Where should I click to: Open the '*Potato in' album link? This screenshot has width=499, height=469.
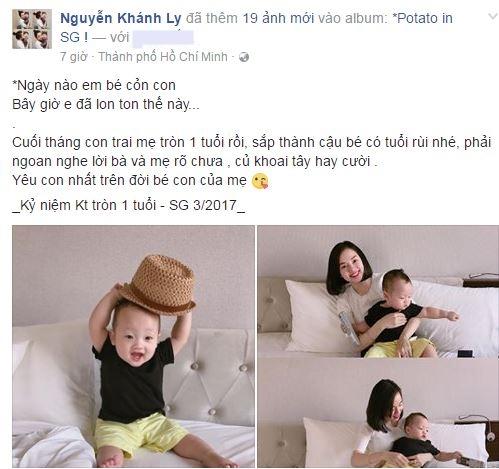pos(422,18)
